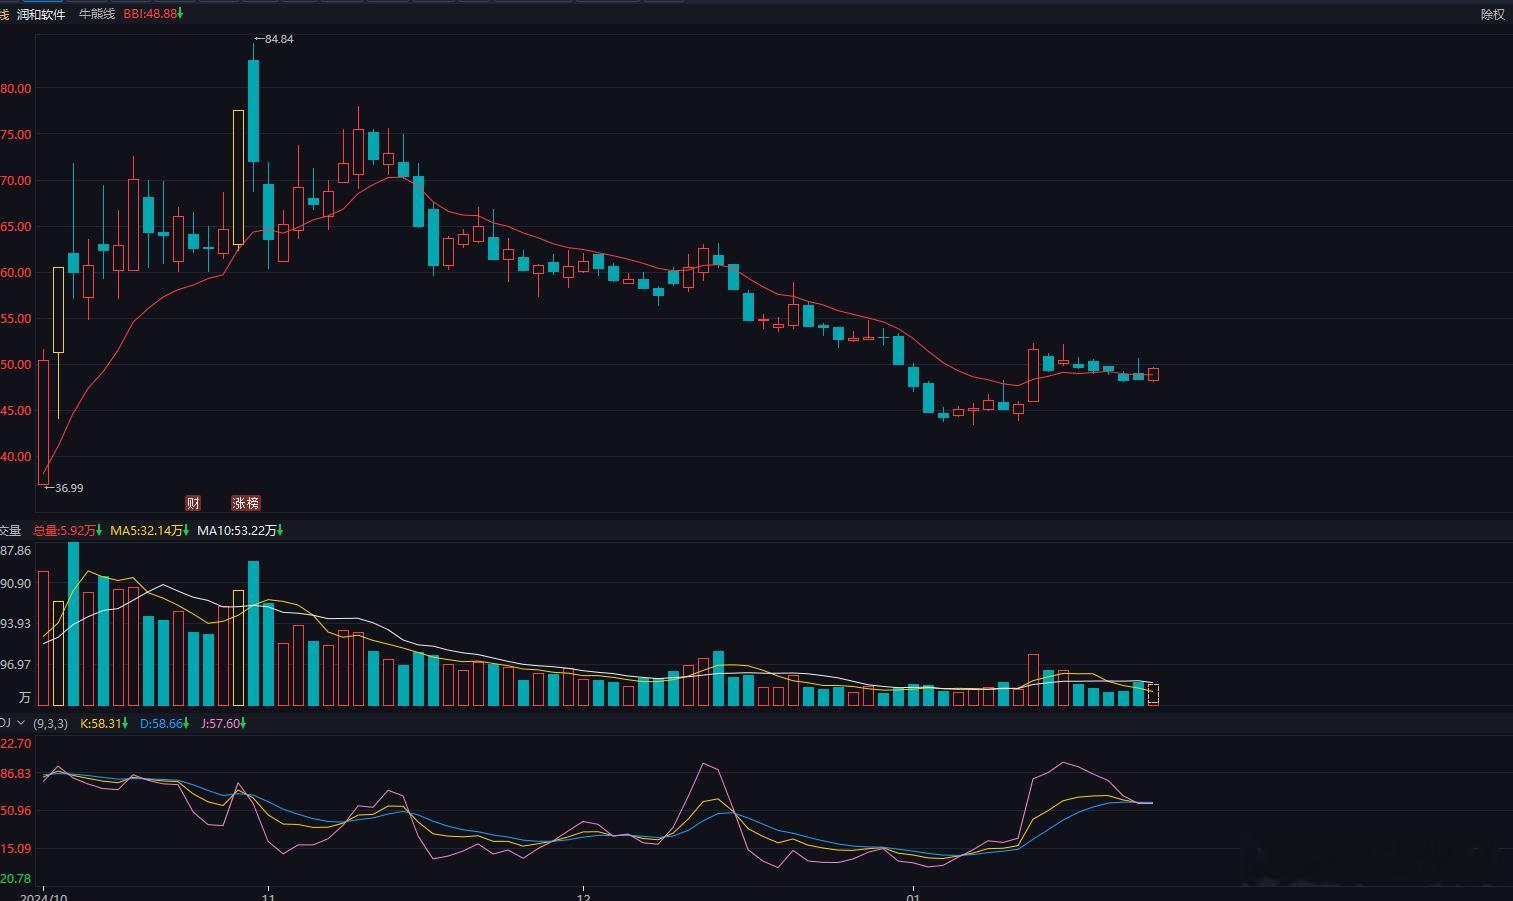Image resolution: width=1513 pixels, height=901 pixels.
Task: Click the 40.00 price axis label
Action: click(x=16, y=456)
